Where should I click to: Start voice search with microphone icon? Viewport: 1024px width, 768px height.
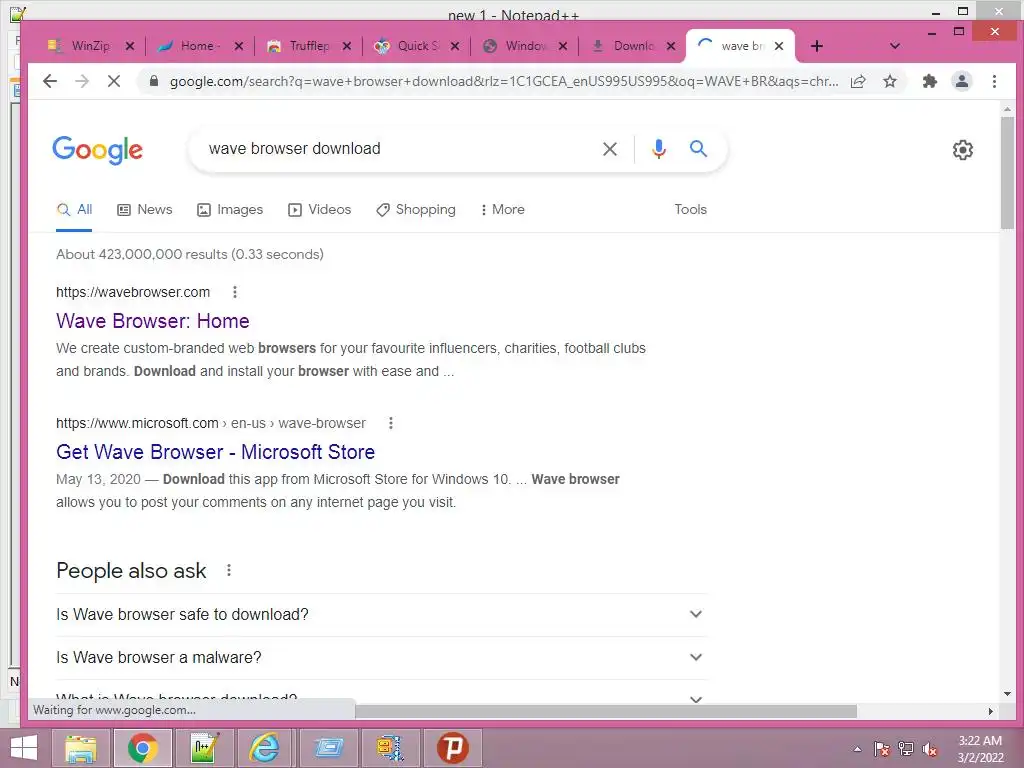[x=659, y=149]
